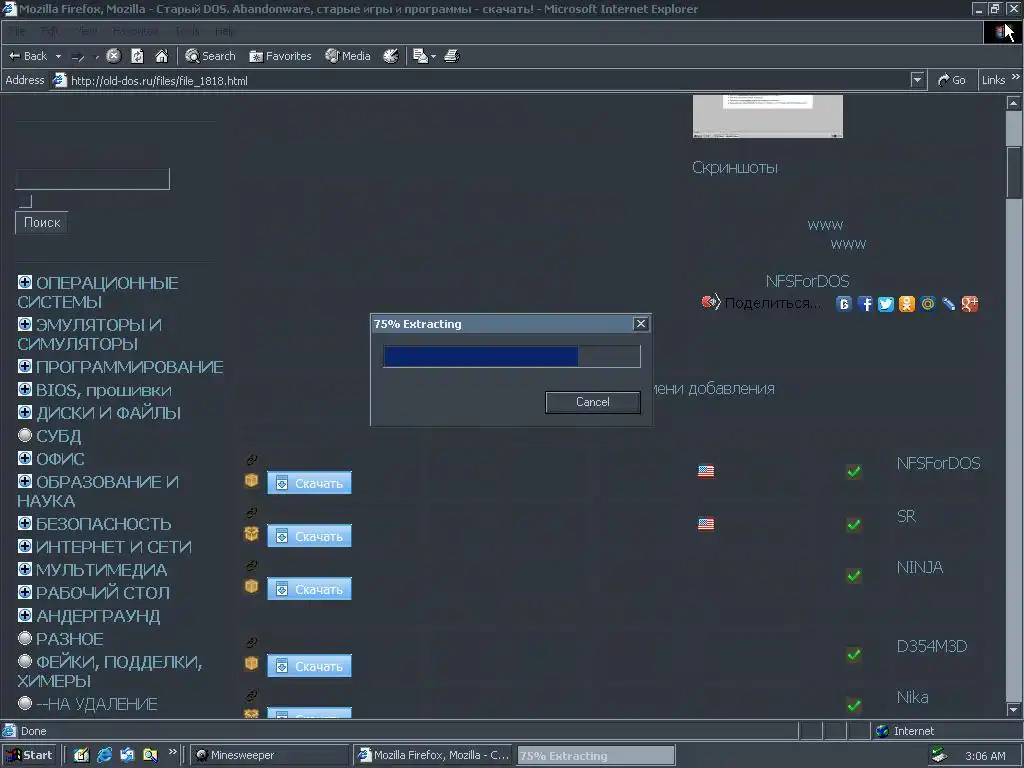This screenshot has height=768, width=1024.
Task: Click the US flag in the NFSForDOS row
Action: [x=706, y=471]
